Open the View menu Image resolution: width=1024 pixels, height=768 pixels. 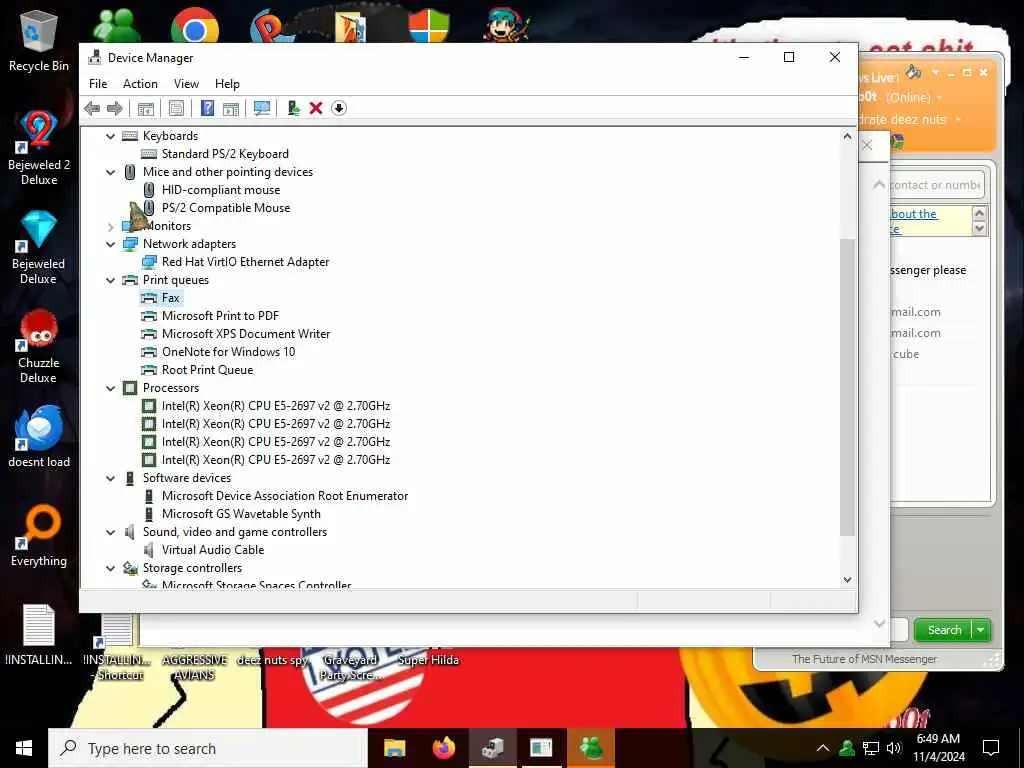coord(186,84)
